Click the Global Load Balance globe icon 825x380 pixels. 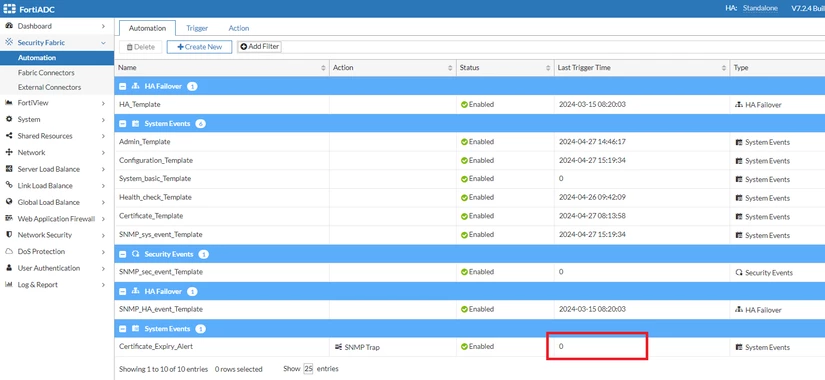pyautogui.click(x=8, y=202)
